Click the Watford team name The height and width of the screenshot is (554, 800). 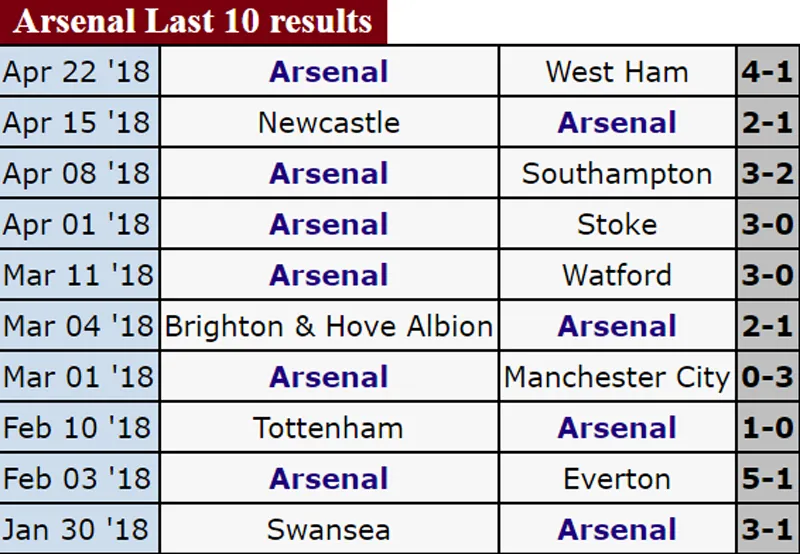pos(617,275)
